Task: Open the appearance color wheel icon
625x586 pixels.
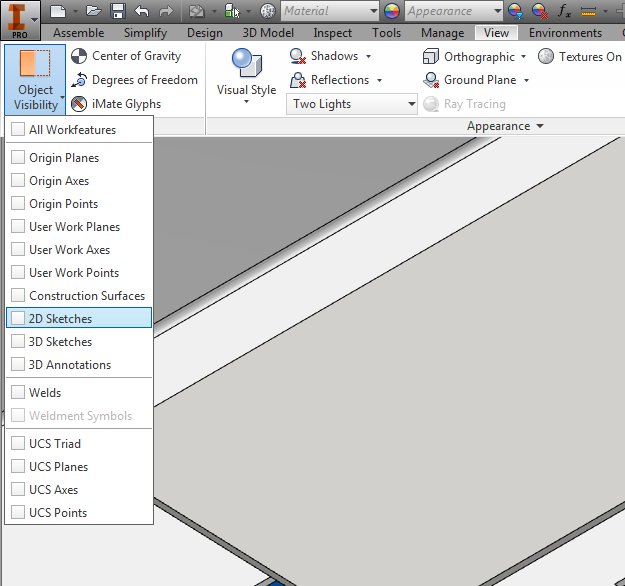Action: click(392, 11)
